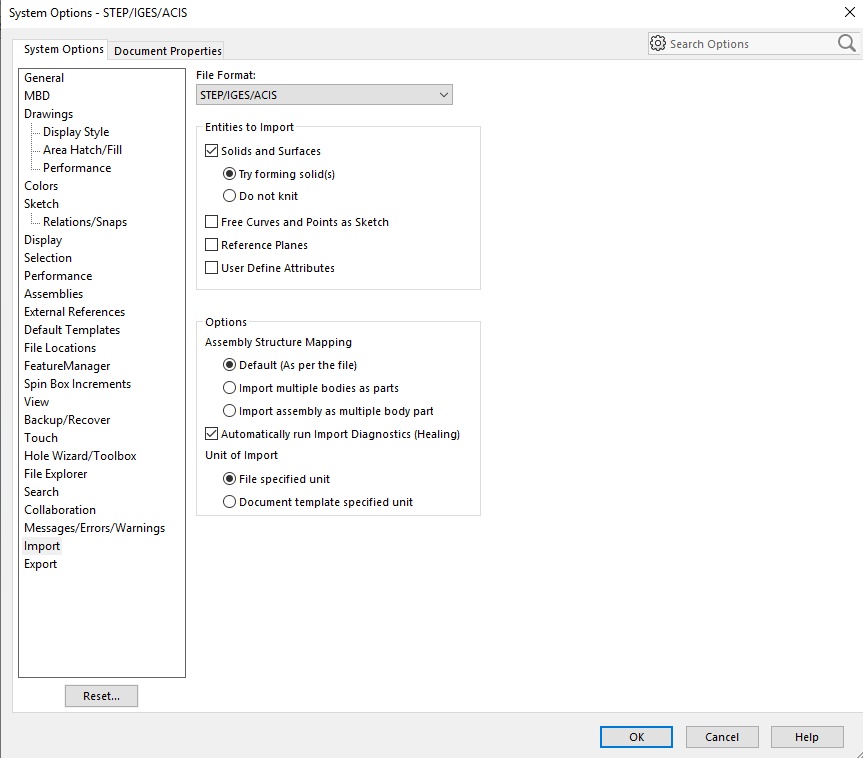Click the search magnifier icon

click(x=846, y=43)
